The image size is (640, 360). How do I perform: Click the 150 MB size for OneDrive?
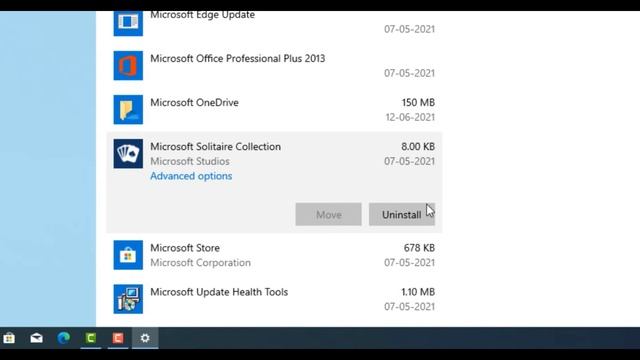coord(418,102)
